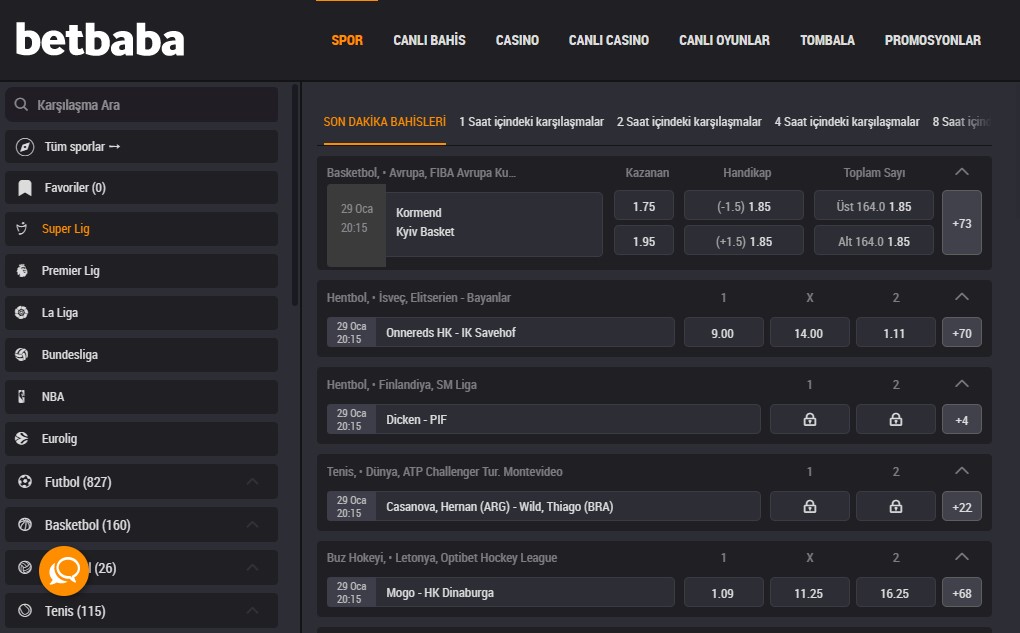
Task: Open CANLI OYUNLAR
Action: tap(724, 40)
